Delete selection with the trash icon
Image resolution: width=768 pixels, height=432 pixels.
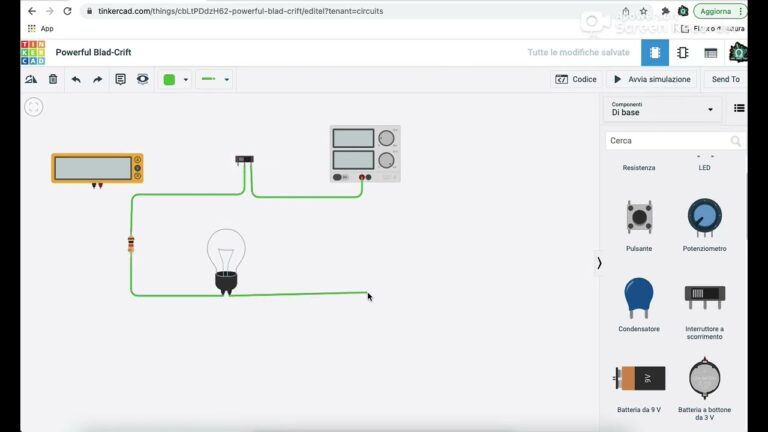coord(53,79)
